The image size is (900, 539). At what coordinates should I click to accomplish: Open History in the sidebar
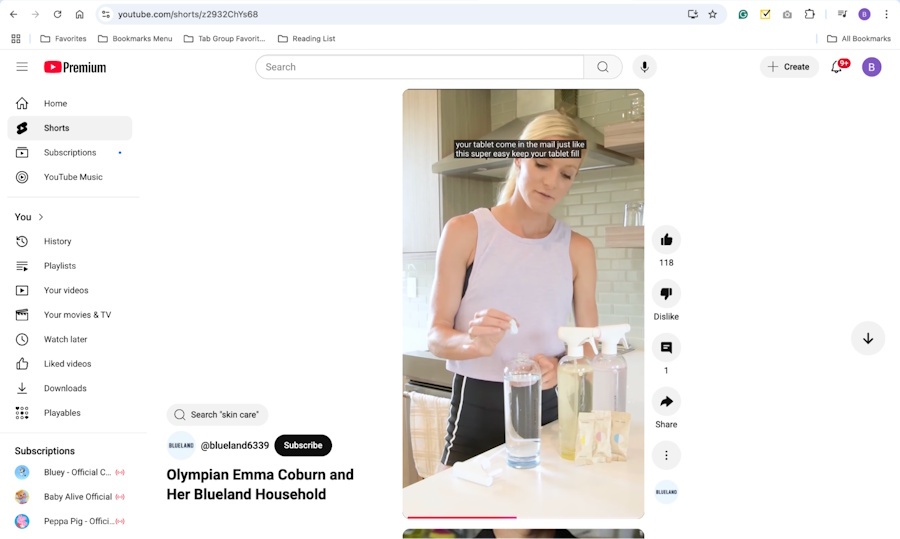(x=57, y=241)
